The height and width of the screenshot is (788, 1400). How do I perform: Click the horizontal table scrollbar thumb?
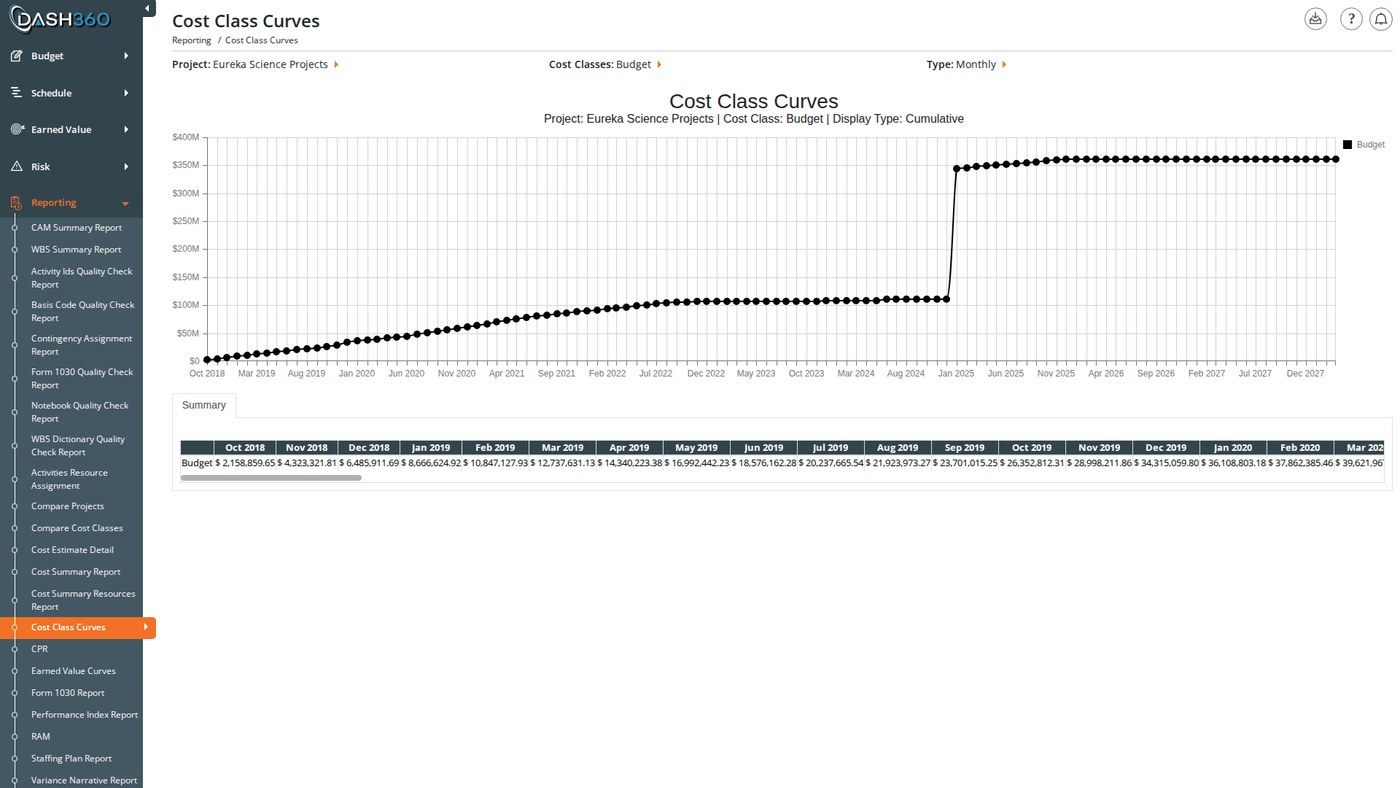(x=271, y=478)
